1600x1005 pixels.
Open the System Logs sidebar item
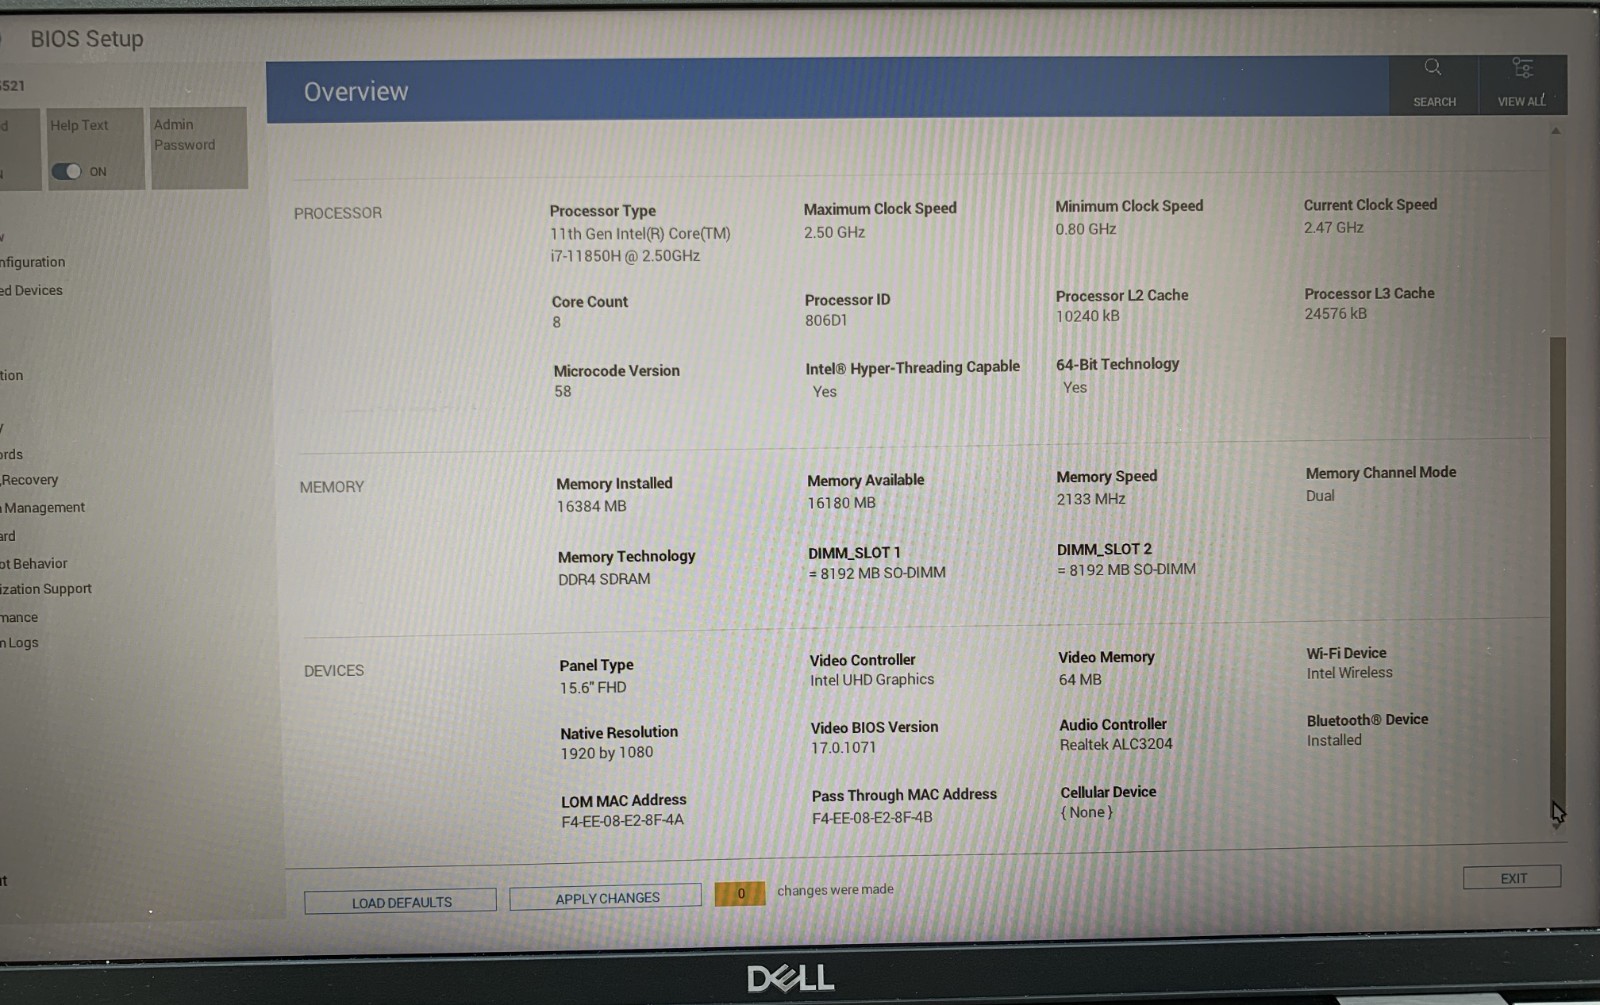(x=20, y=643)
